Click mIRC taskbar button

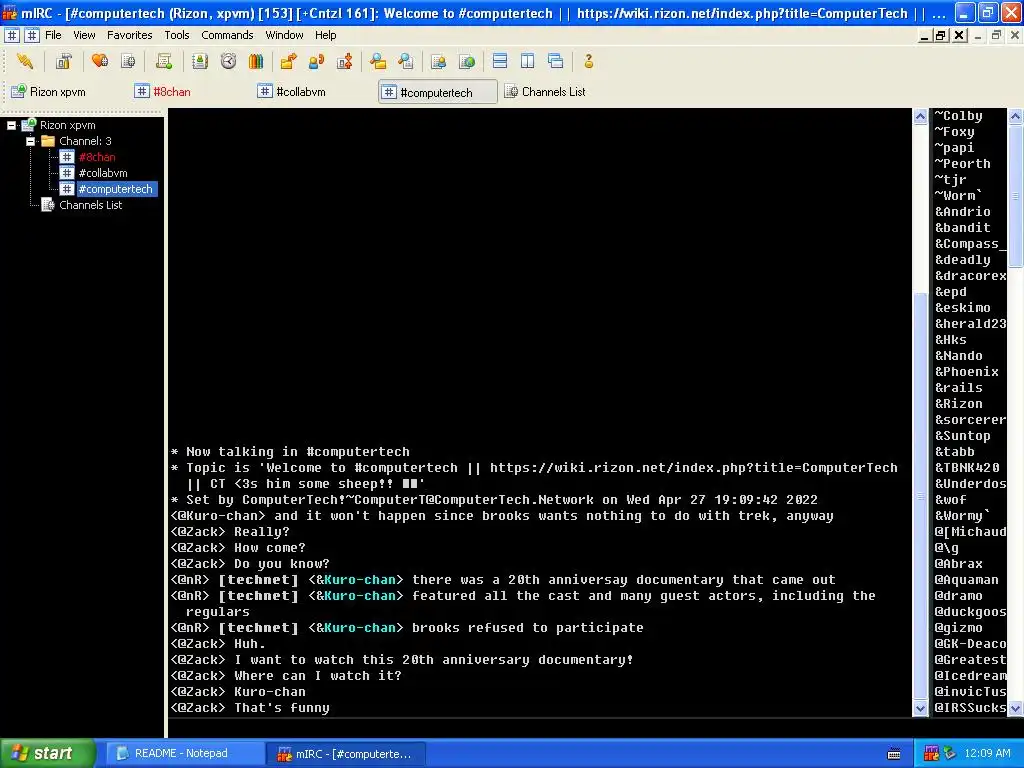tap(346, 754)
